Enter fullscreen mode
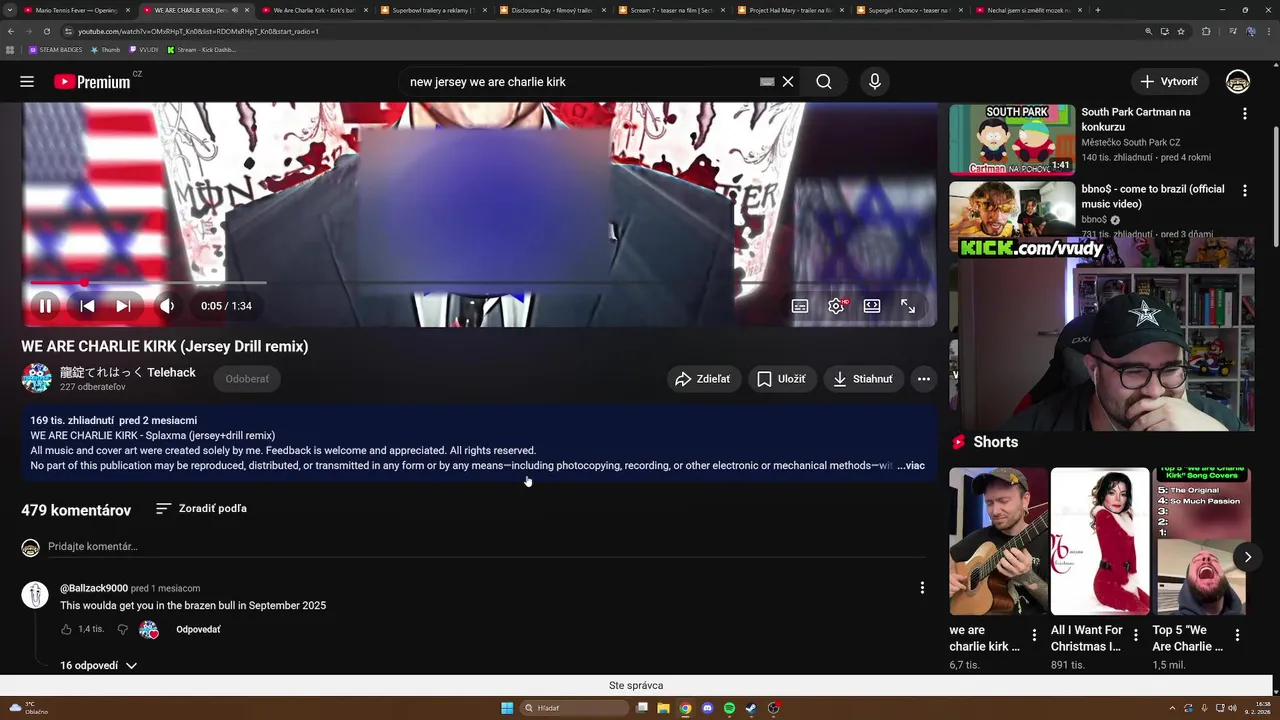 tap(908, 306)
